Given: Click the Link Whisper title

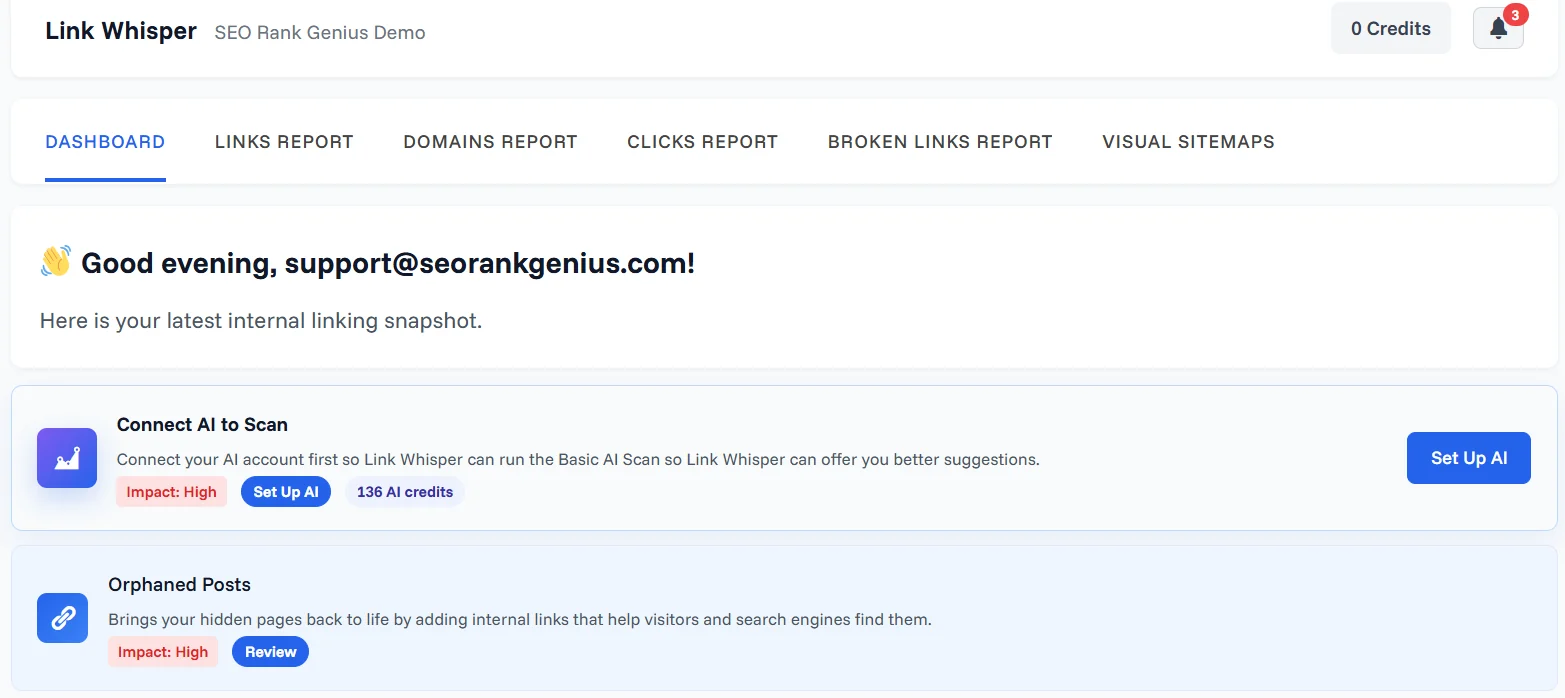Looking at the screenshot, I should 121,31.
